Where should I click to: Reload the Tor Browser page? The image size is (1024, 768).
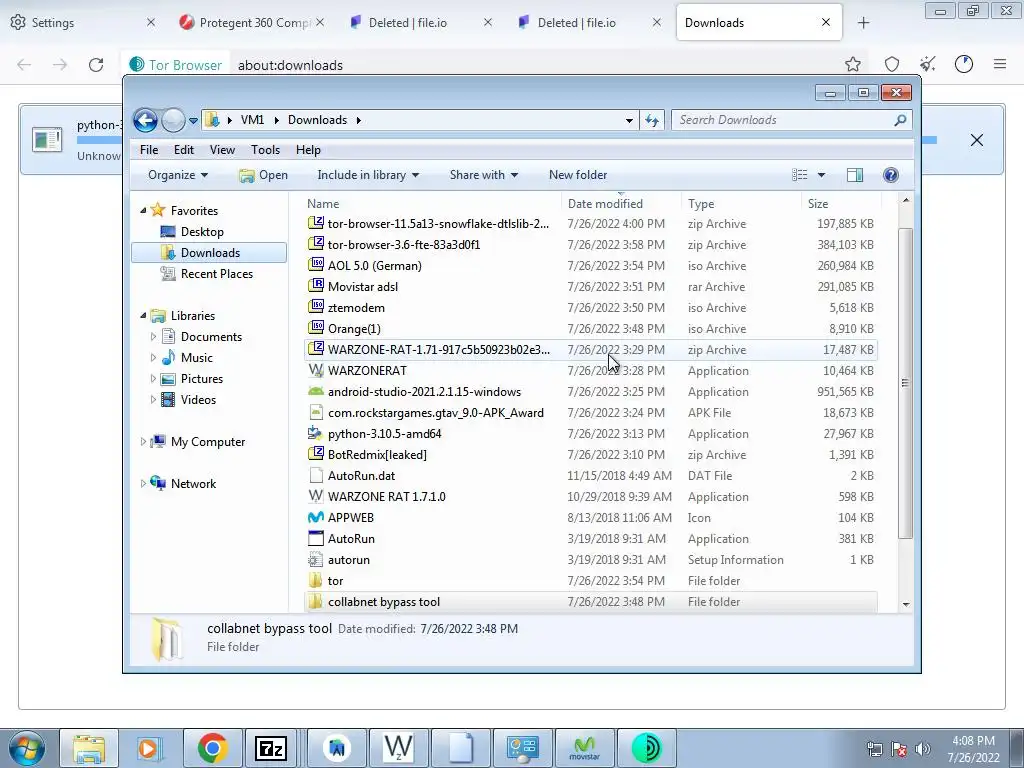coord(96,65)
